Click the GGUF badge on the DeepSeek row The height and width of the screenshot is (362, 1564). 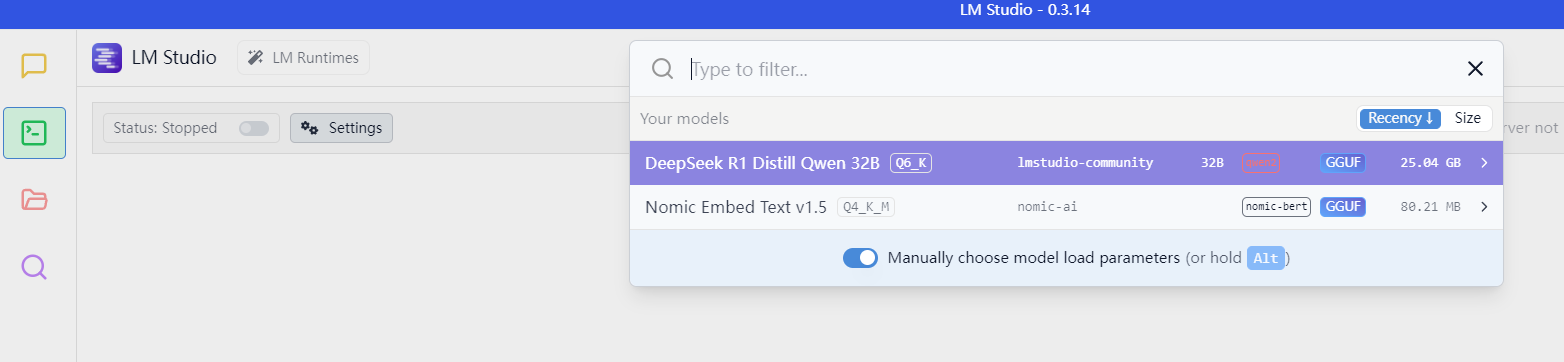[1342, 163]
